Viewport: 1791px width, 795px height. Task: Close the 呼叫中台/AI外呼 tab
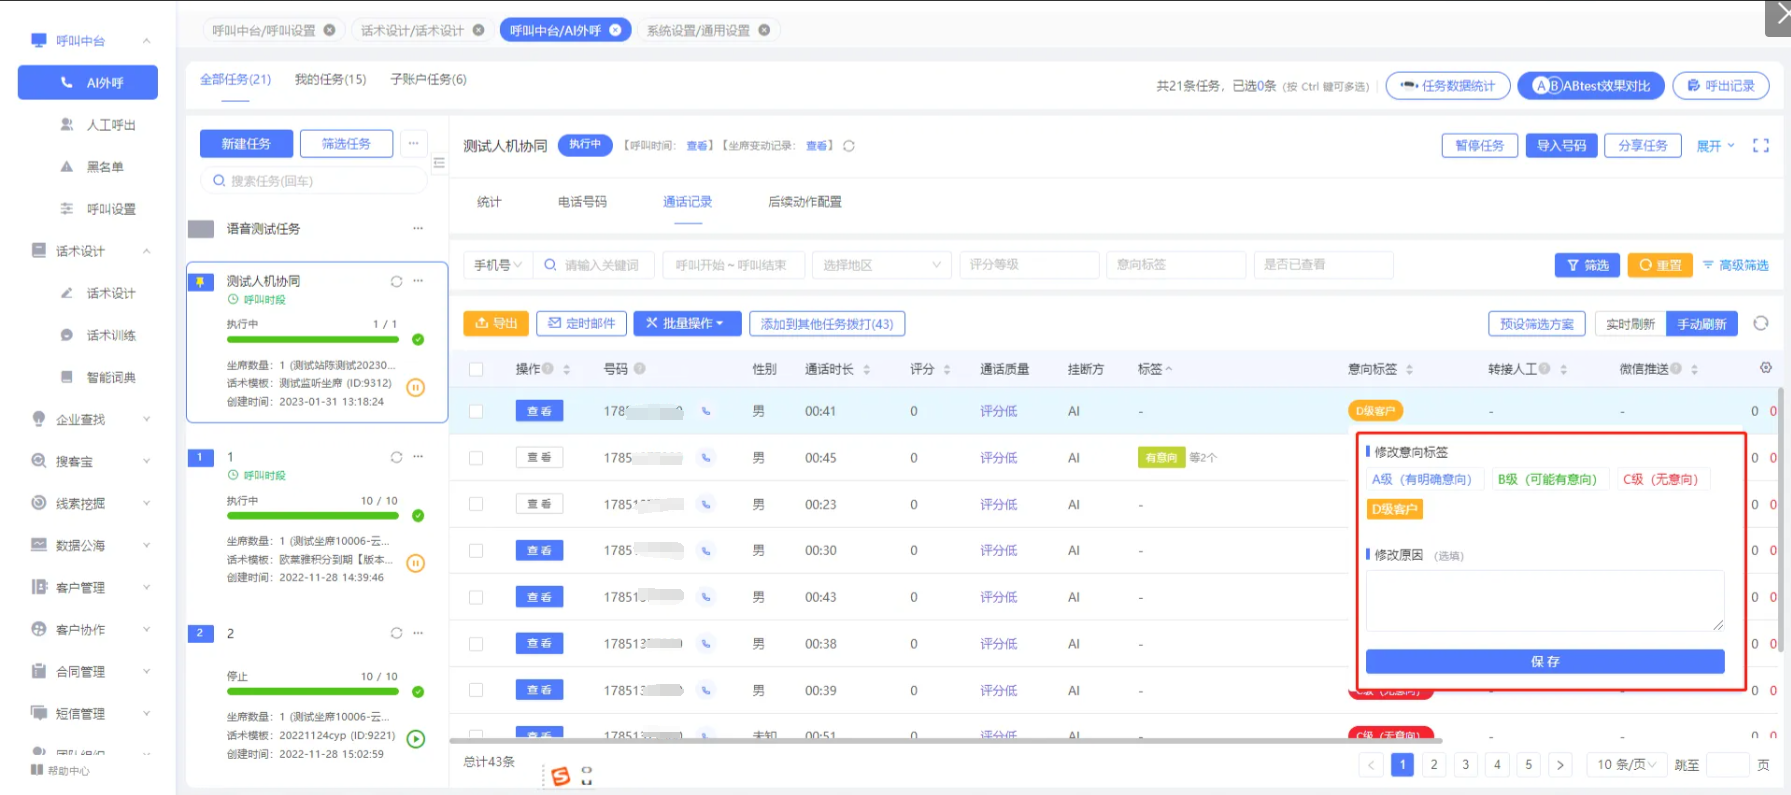616,30
